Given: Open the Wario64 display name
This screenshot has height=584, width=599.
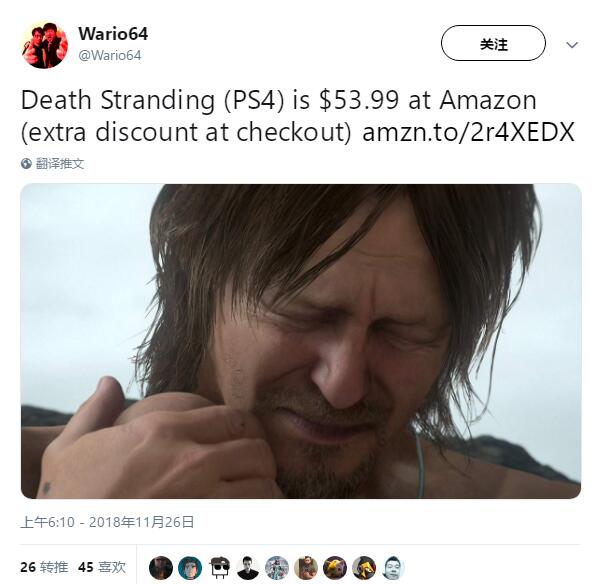Looking at the screenshot, I should click(113, 34).
